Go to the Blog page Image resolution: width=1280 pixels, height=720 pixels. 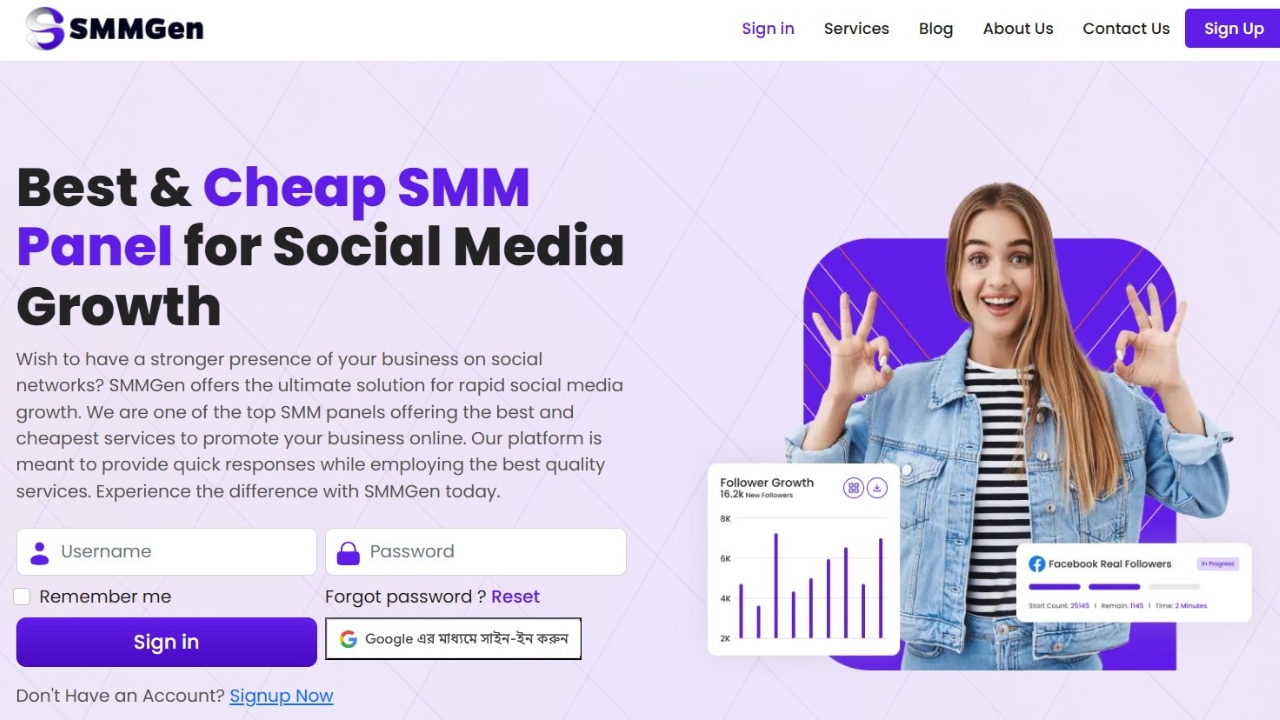pos(936,28)
